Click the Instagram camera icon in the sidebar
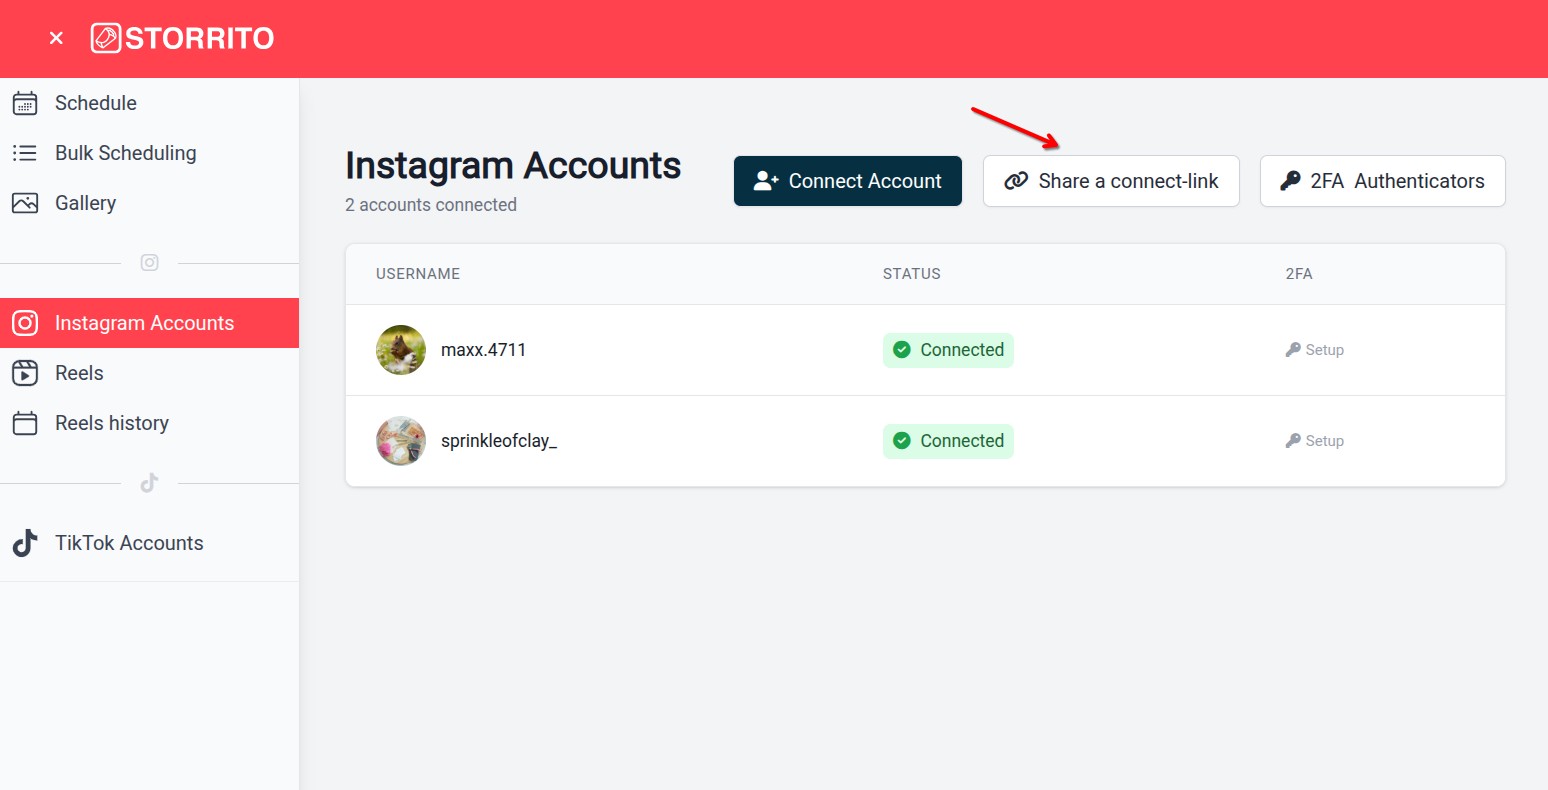The image size is (1548, 790). pyautogui.click(x=24, y=323)
